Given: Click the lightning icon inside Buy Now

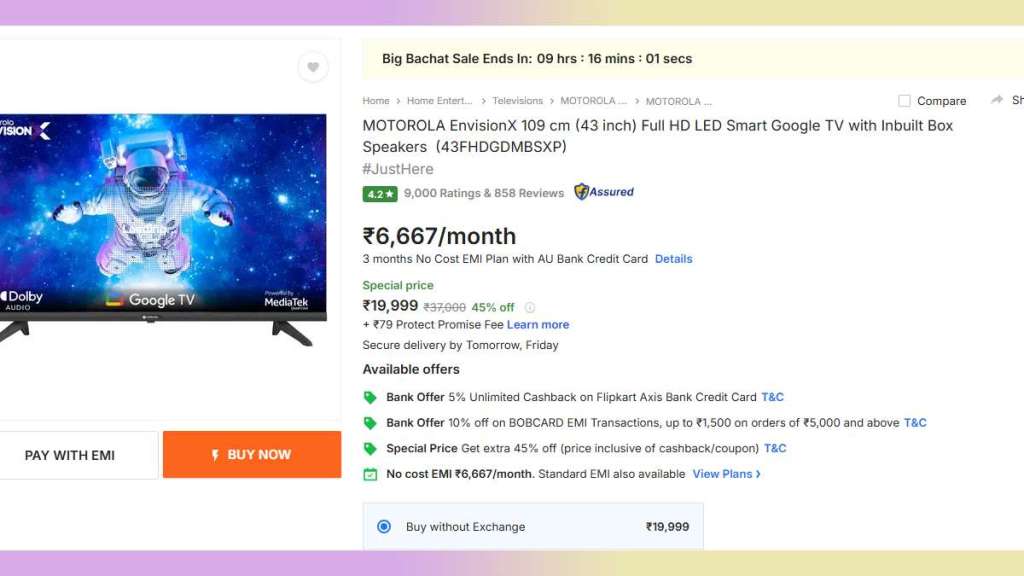Looking at the screenshot, I should 216,454.
